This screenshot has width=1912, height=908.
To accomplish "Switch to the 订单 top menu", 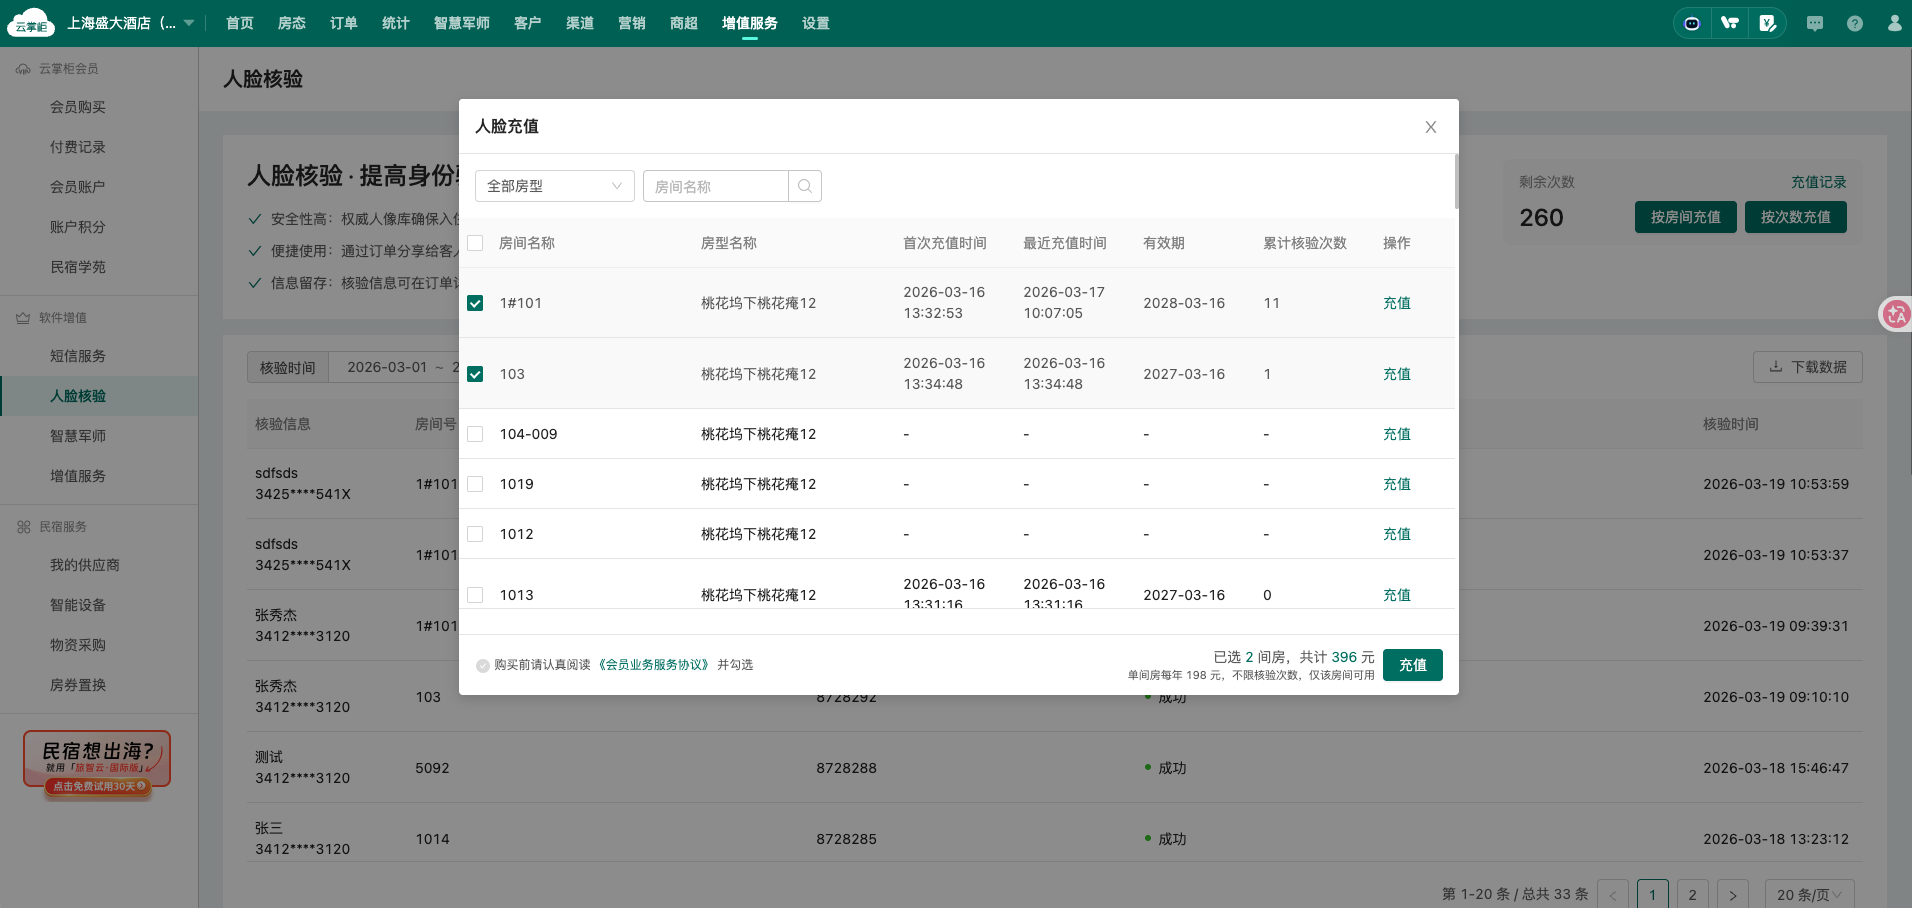I will click(x=343, y=23).
